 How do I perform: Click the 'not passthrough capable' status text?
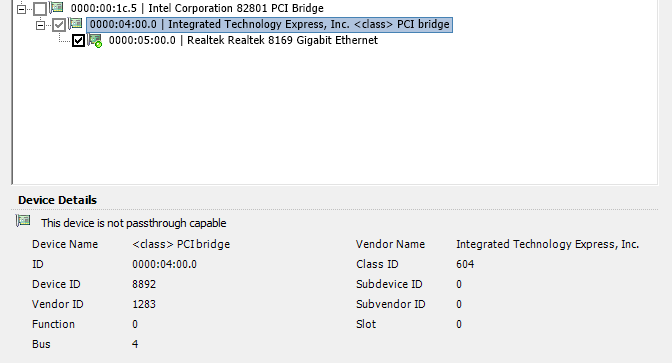pos(134,223)
